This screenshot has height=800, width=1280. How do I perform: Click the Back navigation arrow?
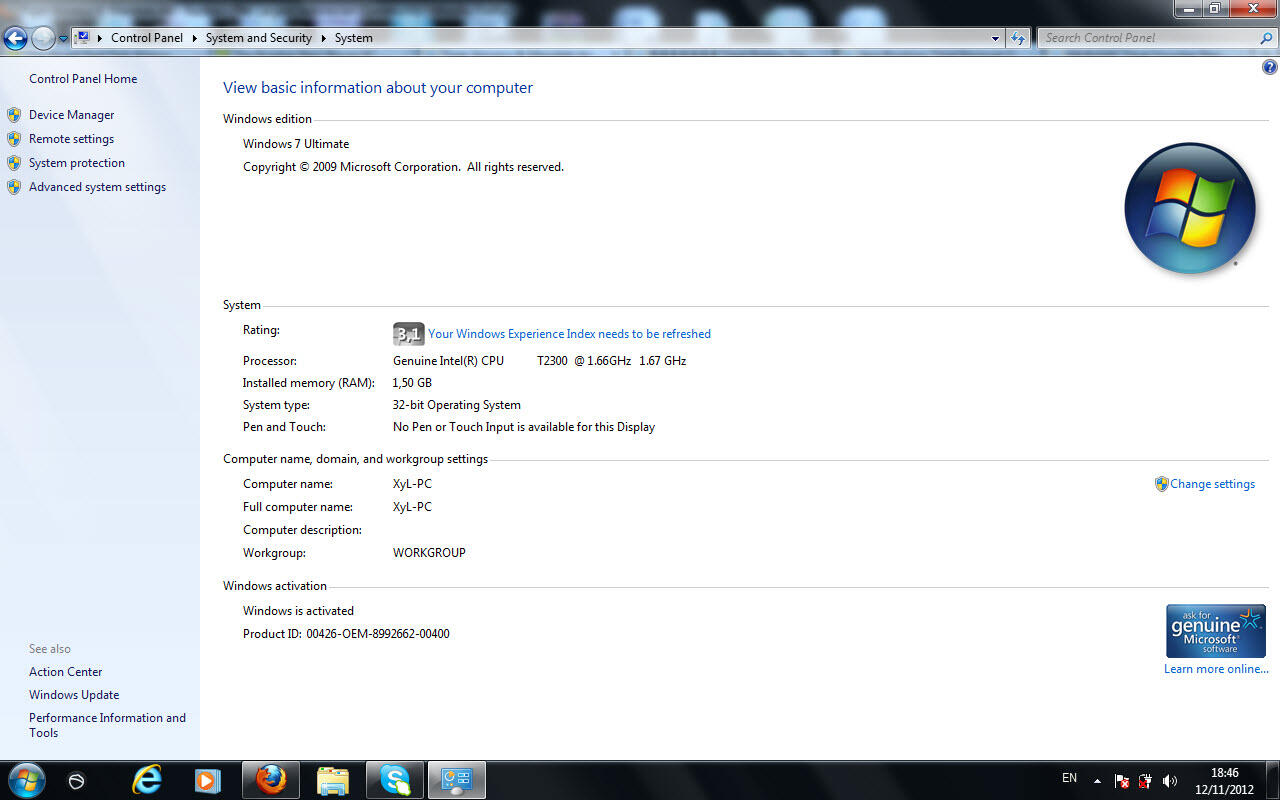(15, 39)
